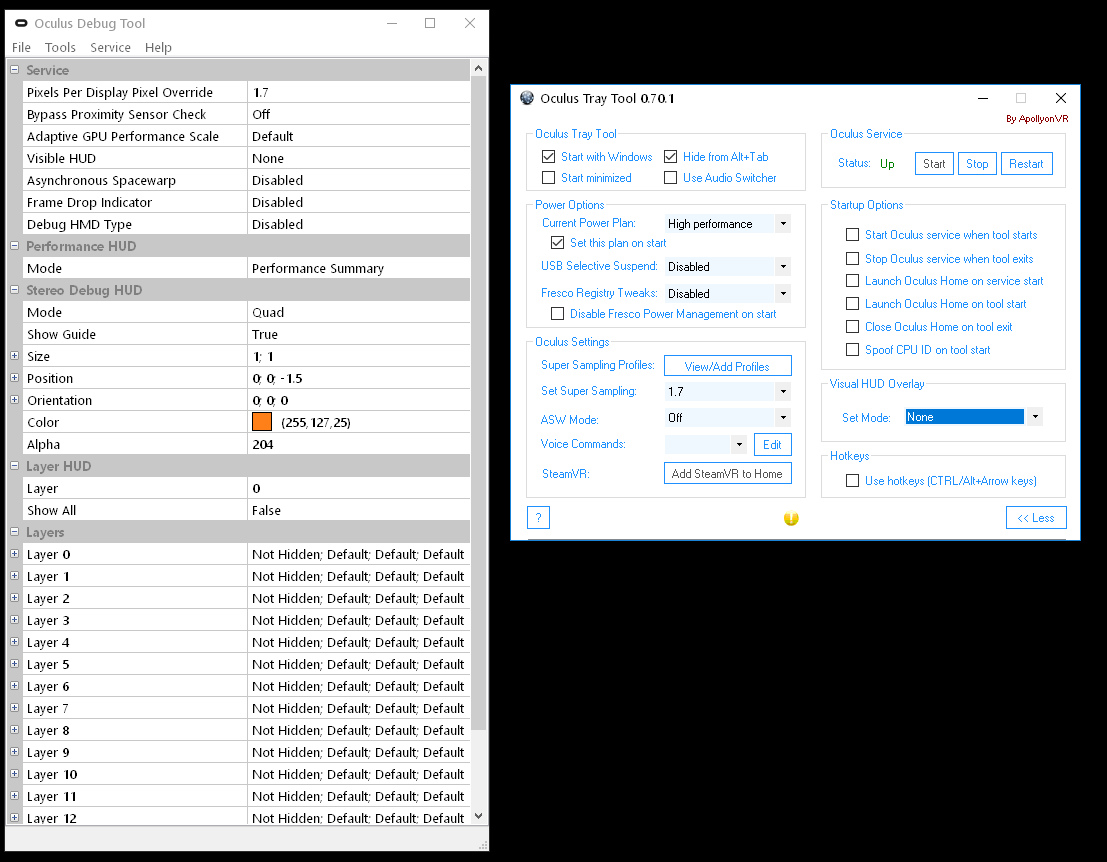This screenshot has height=862, width=1107.
Task: Open the Service menu
Action: pos(110,47)
